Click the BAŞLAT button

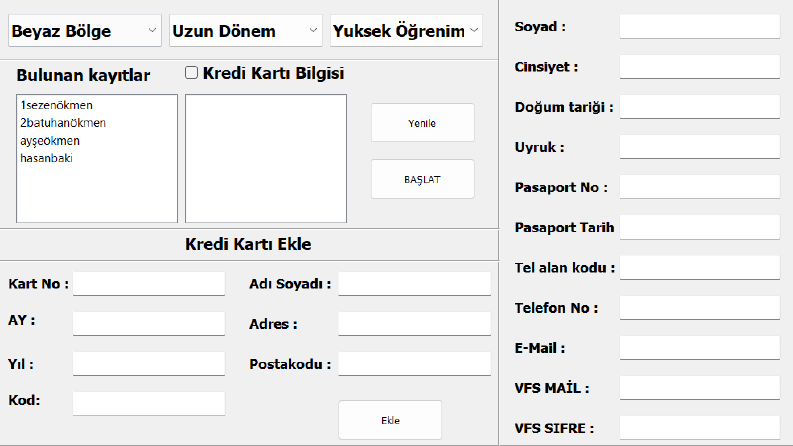pyautogui.click(x=423, y=180)
